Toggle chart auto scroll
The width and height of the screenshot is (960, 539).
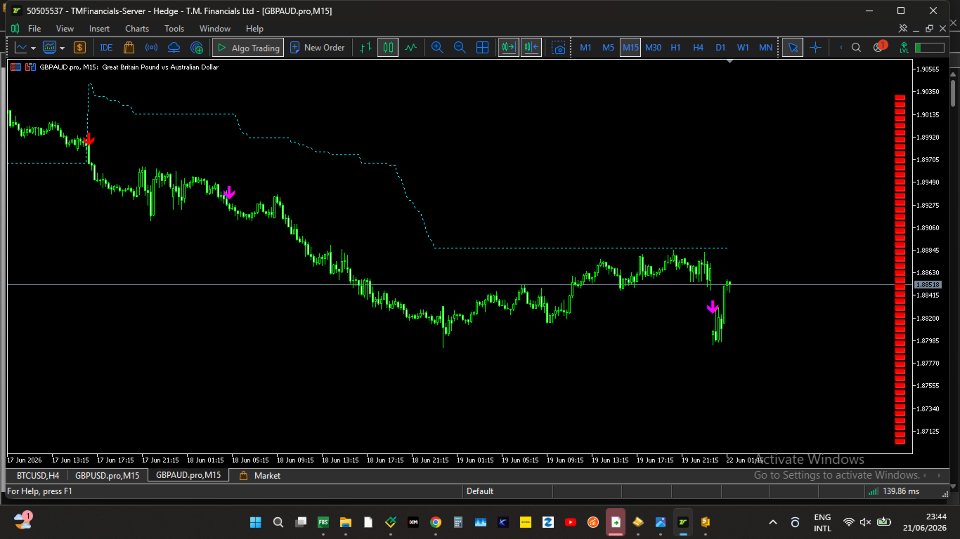pos(508,47)
